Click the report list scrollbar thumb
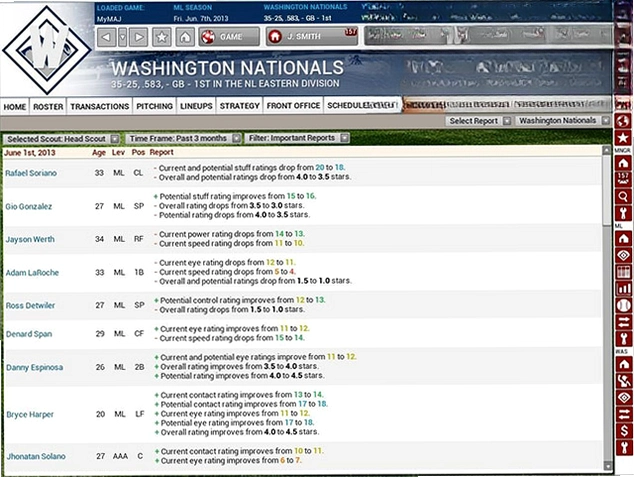 pyautogui.click(x=607, y=190)
